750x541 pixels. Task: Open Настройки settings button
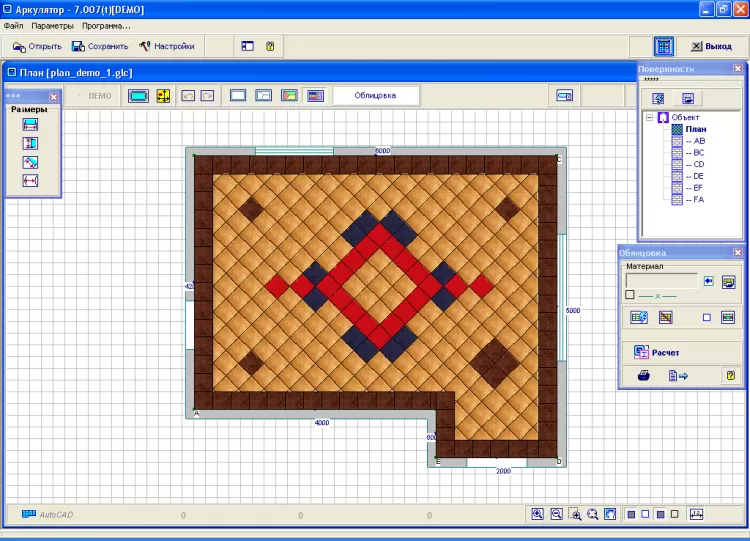(x=166, y=46)
